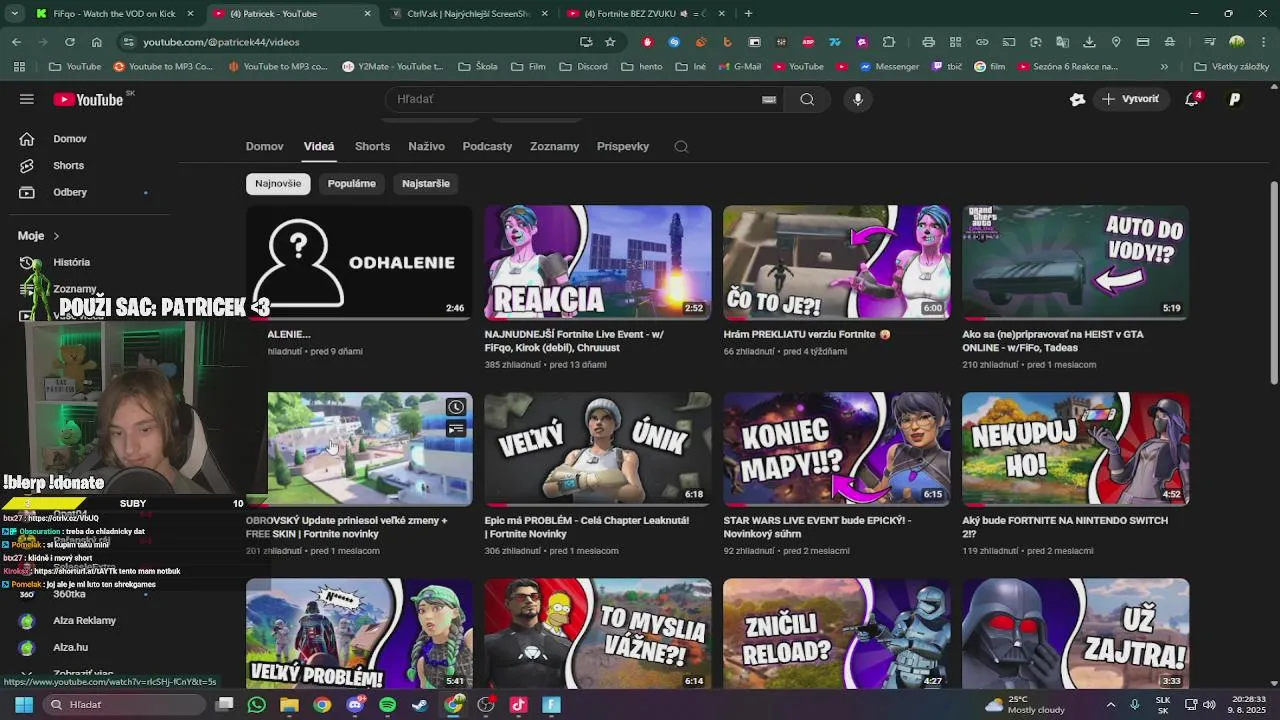Open browser home page button
The width and height of the screenshot is (1280, 720).
(x=96, y=42)
